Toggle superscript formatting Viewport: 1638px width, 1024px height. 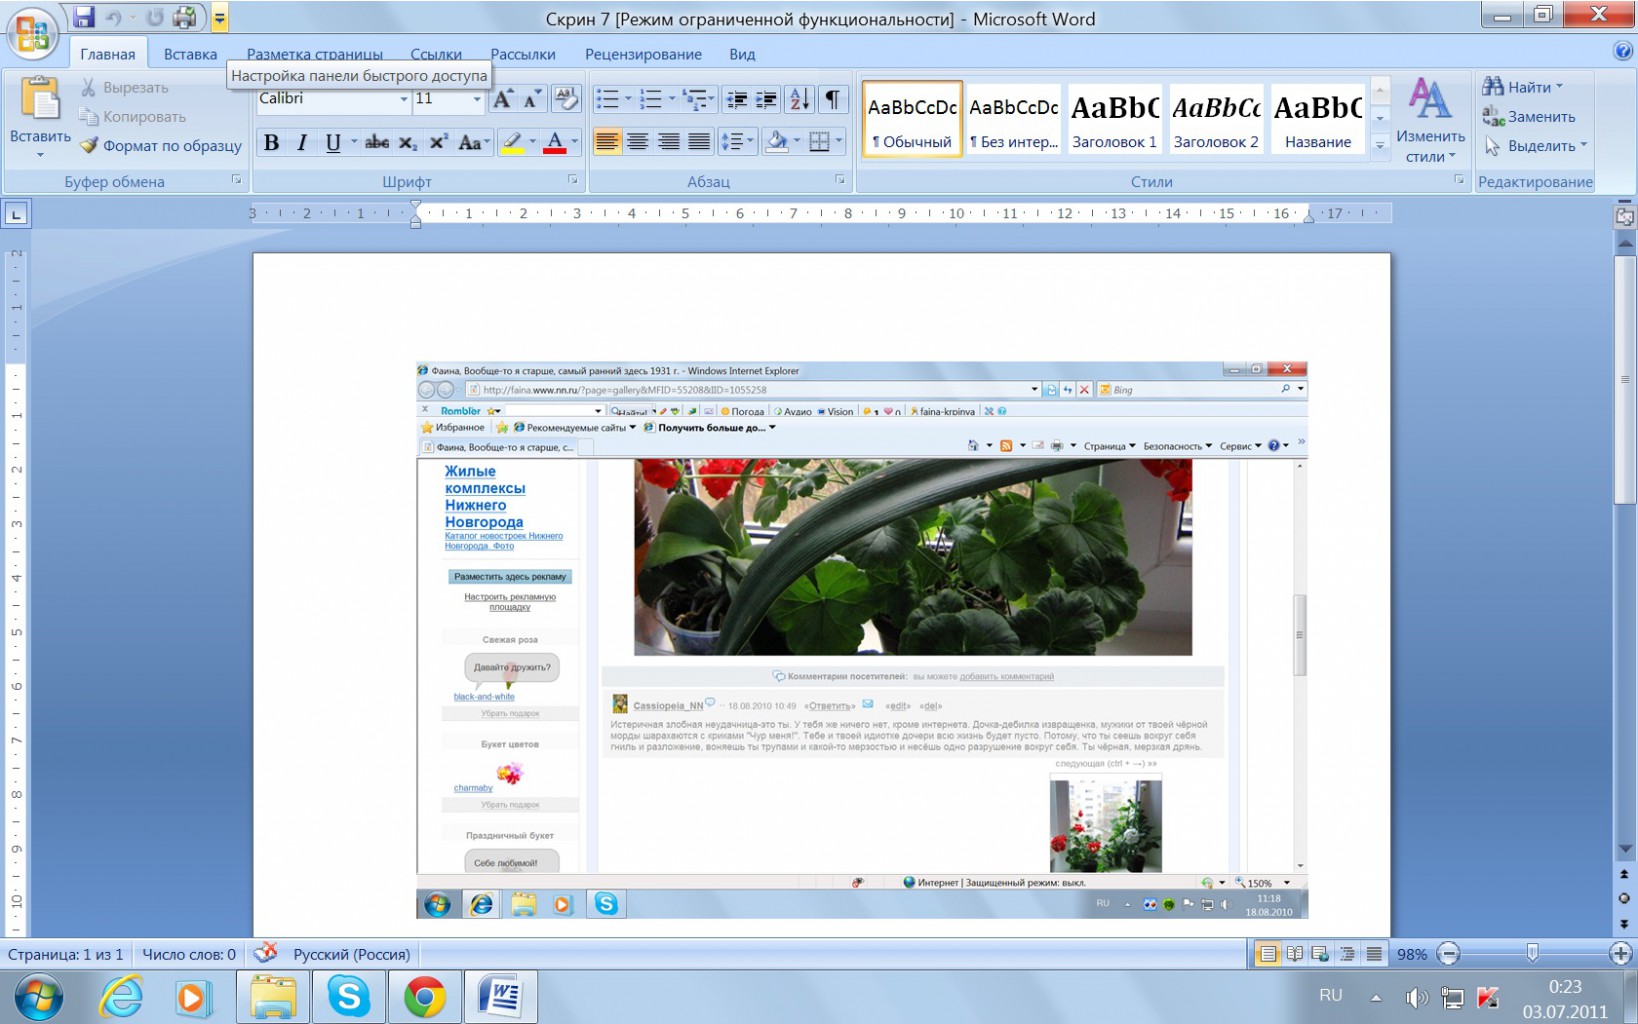click(x=438, y=143)
